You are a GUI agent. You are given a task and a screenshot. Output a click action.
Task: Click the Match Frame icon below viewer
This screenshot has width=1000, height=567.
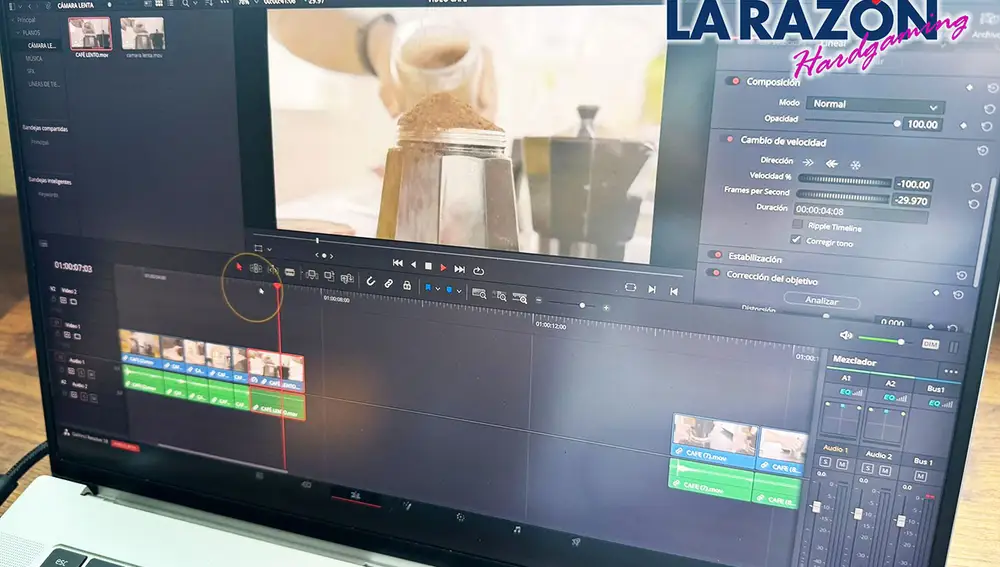coord(630,287)
